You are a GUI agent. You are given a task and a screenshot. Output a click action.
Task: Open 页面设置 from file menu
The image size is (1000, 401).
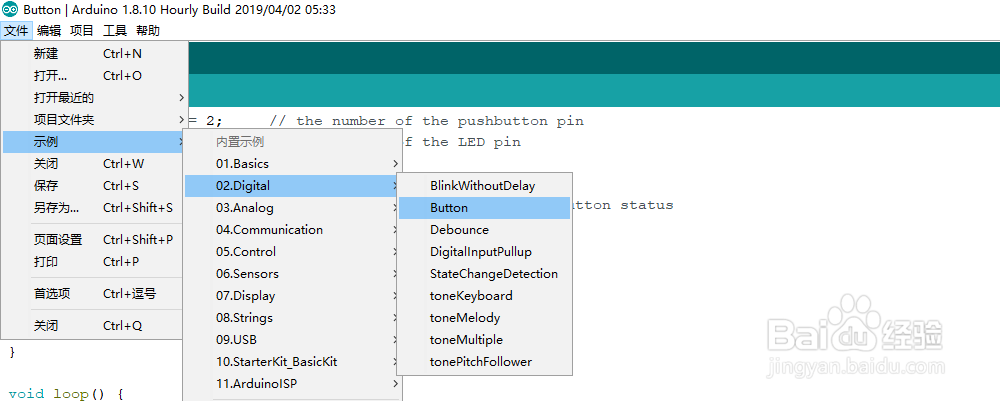(x=95, y=240)
